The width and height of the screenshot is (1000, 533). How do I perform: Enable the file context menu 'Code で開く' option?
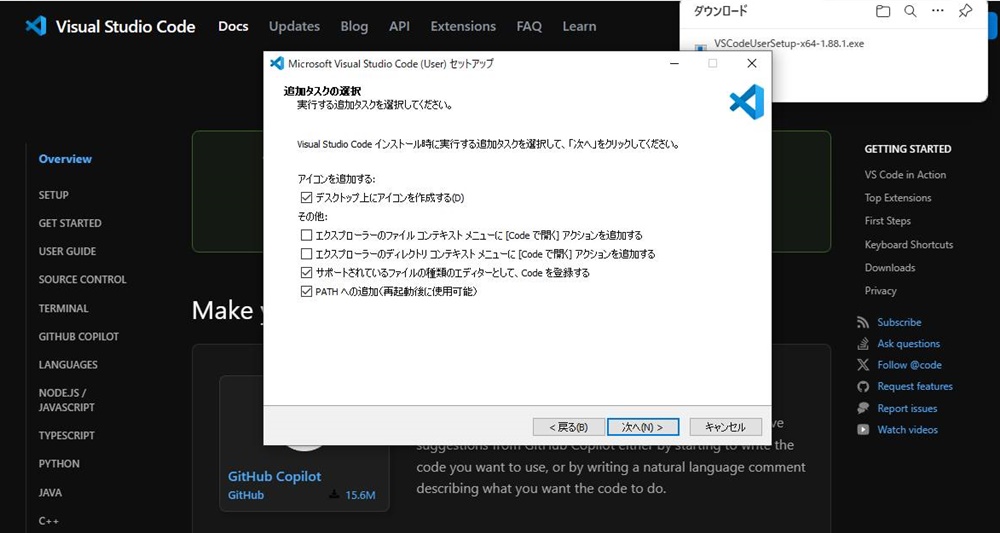[307, 235]
